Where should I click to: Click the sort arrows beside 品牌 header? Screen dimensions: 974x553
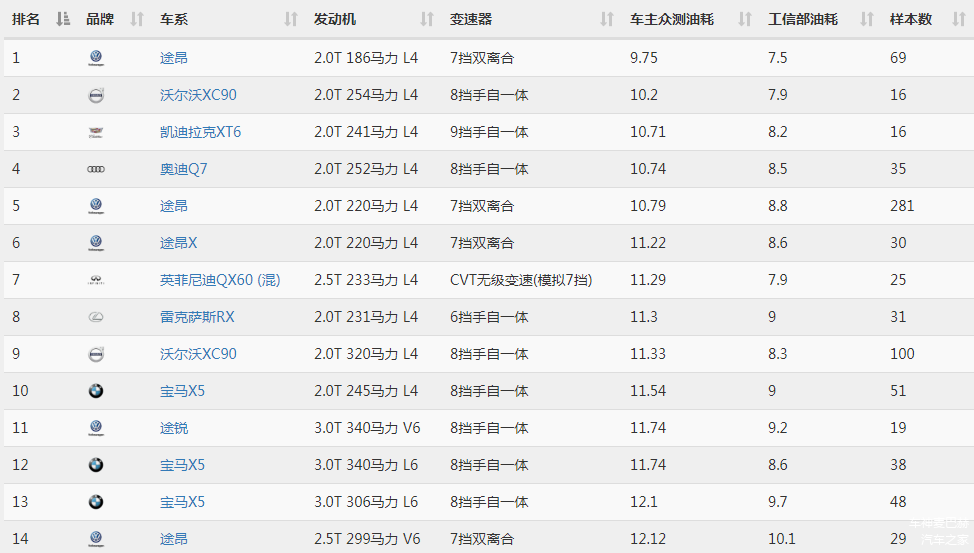[x=137, y=19]
